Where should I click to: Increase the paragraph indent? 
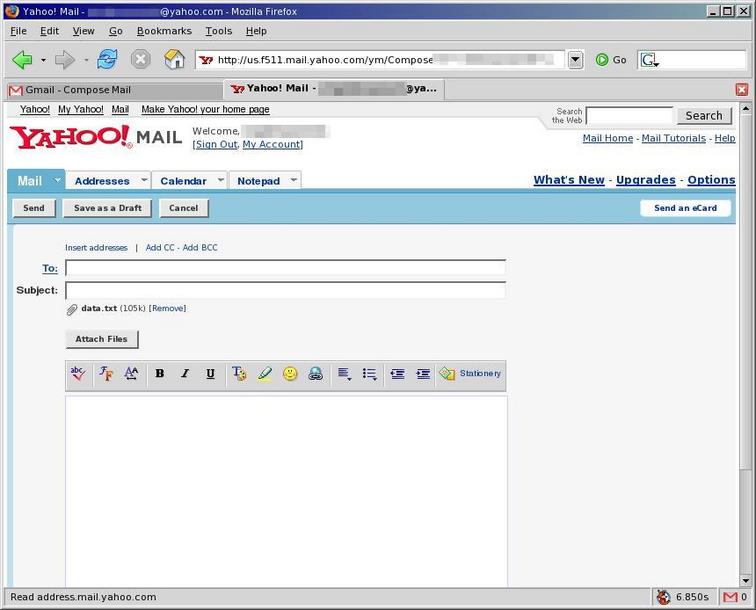423,374
